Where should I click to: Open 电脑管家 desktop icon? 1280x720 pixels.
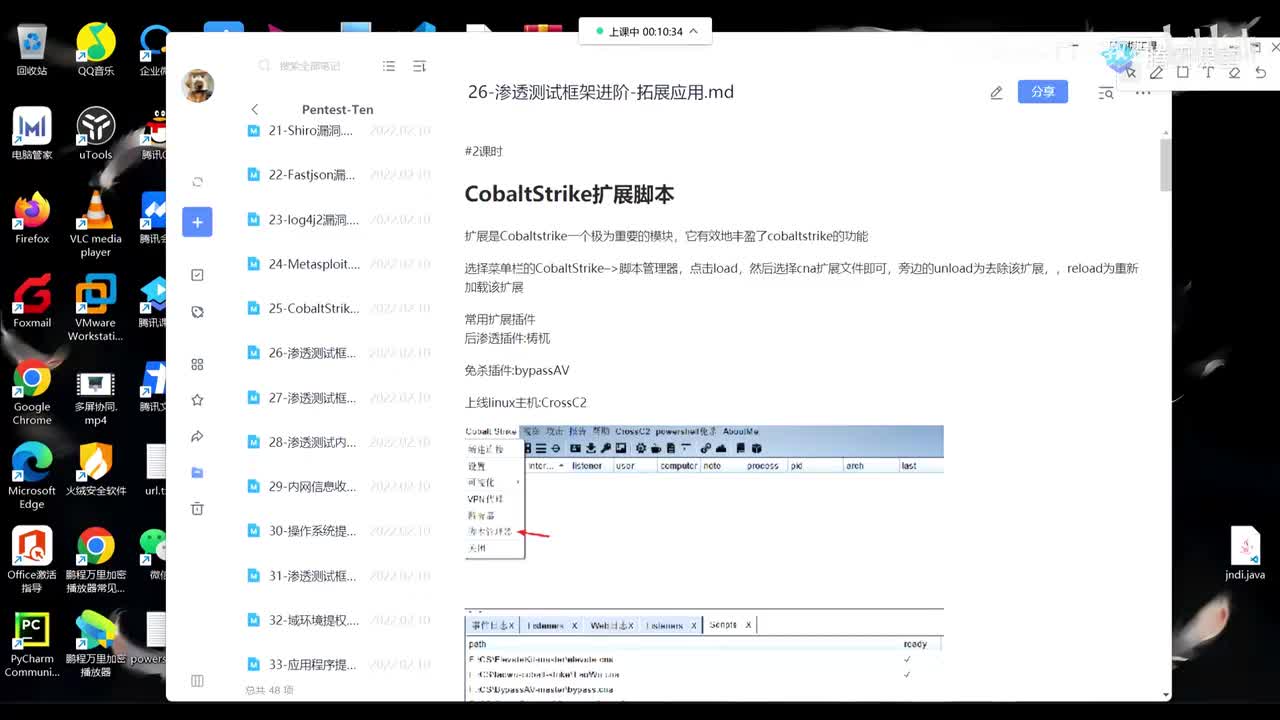click(32, 135)
